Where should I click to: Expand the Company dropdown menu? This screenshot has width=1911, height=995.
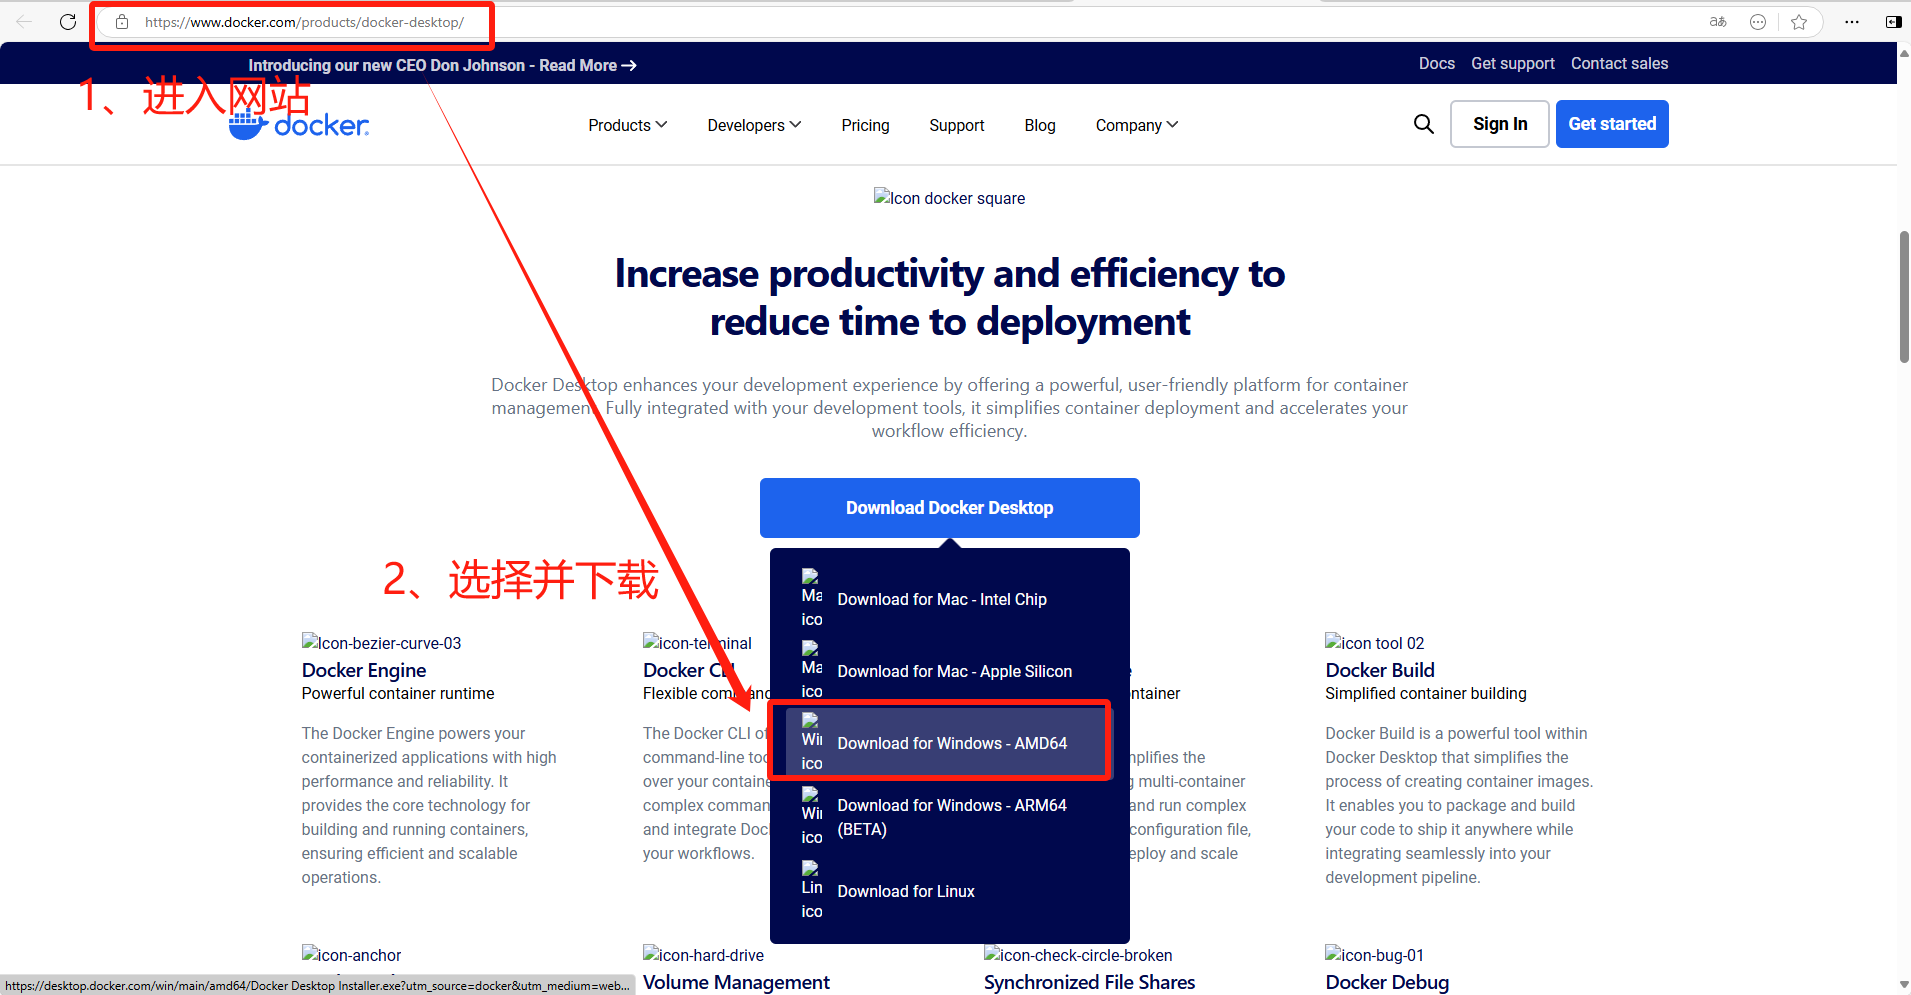(x=1136, y=125)
